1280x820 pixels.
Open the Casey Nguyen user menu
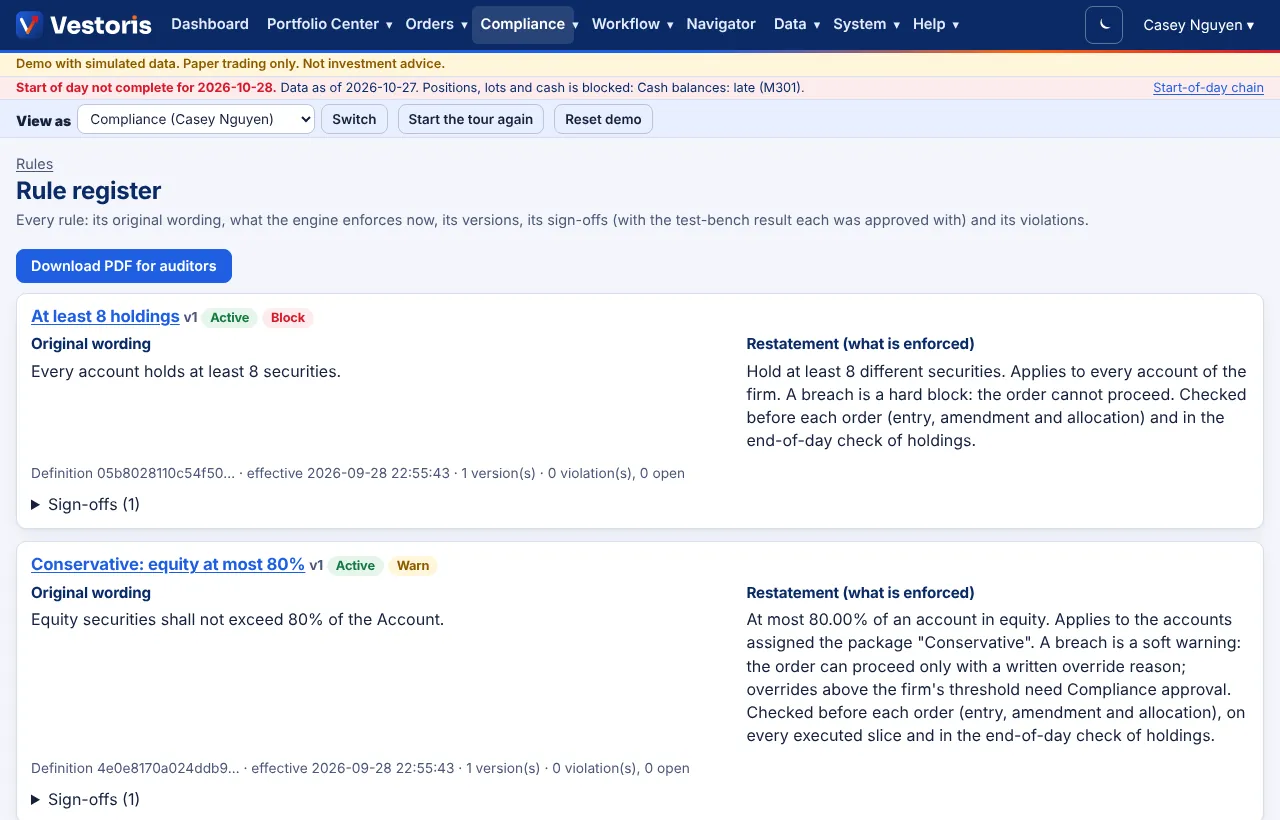(1198, 25)
